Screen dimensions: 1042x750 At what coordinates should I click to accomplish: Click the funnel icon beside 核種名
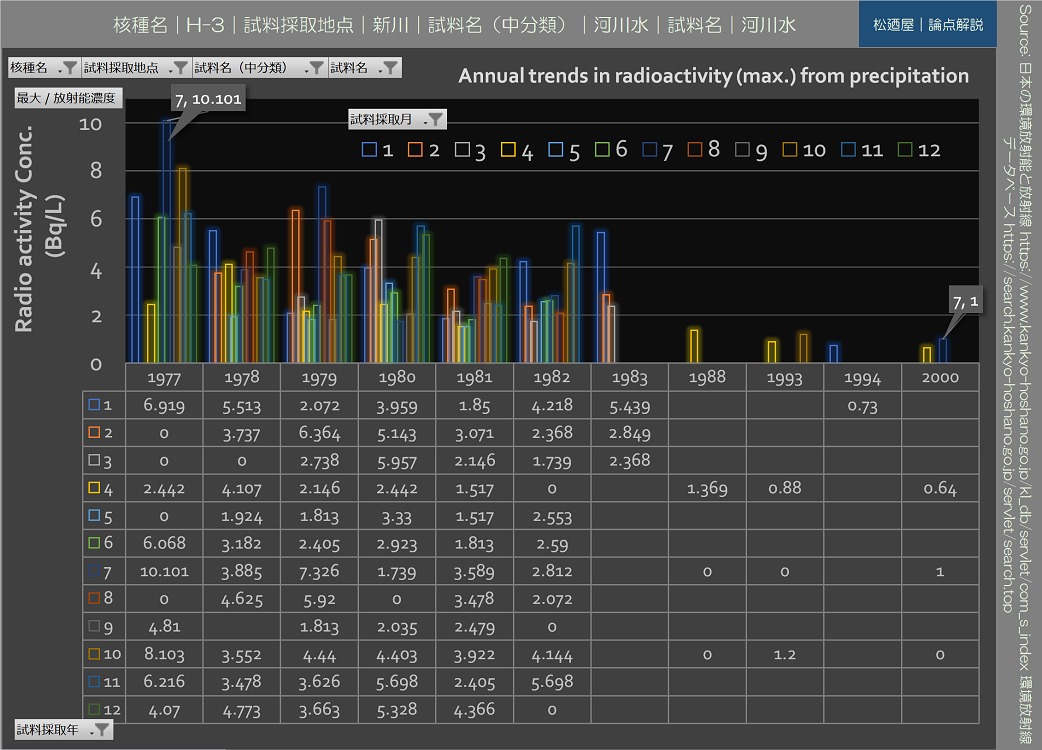[x=69, y=68]
